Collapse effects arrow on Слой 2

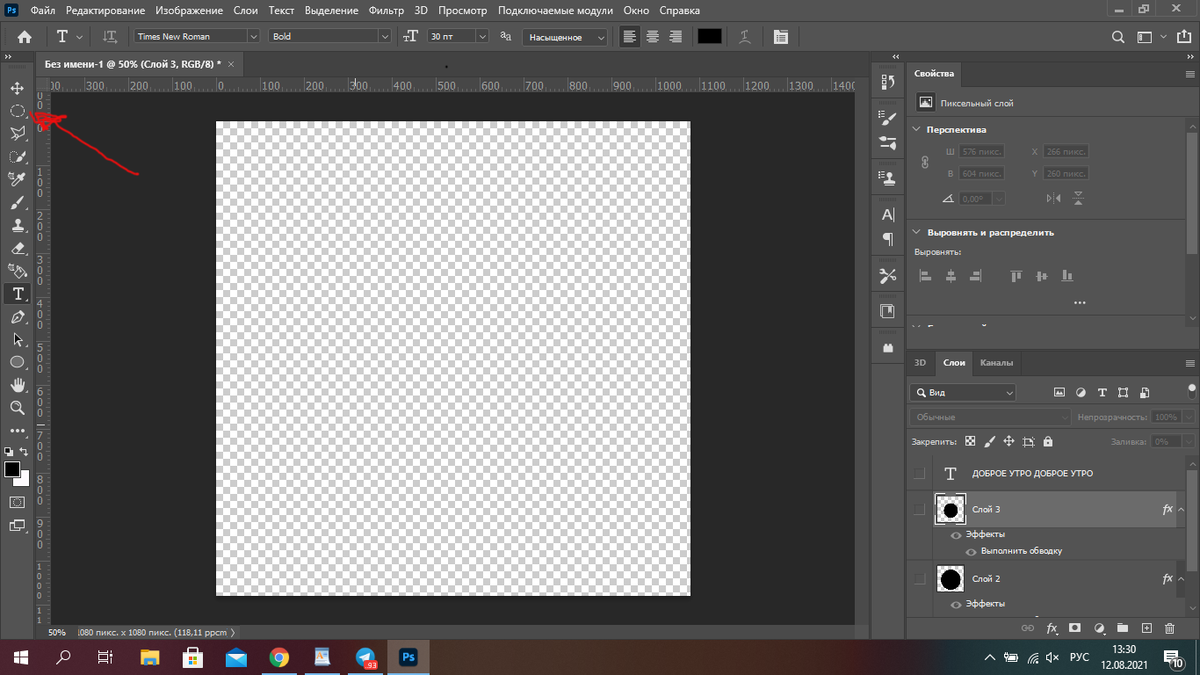pos(1182,579)
